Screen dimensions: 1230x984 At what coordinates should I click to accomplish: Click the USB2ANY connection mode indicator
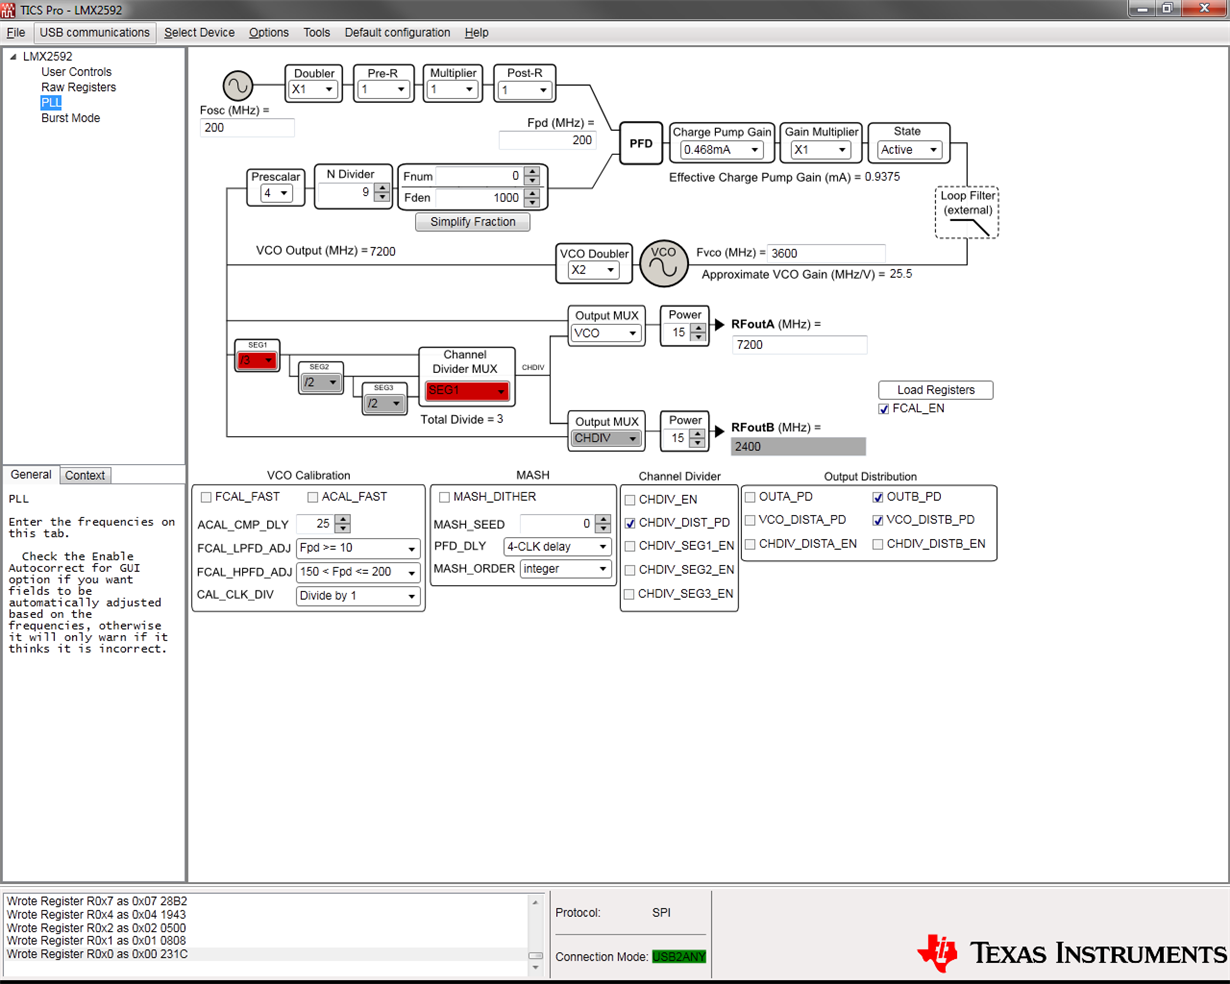coord(679,957)
